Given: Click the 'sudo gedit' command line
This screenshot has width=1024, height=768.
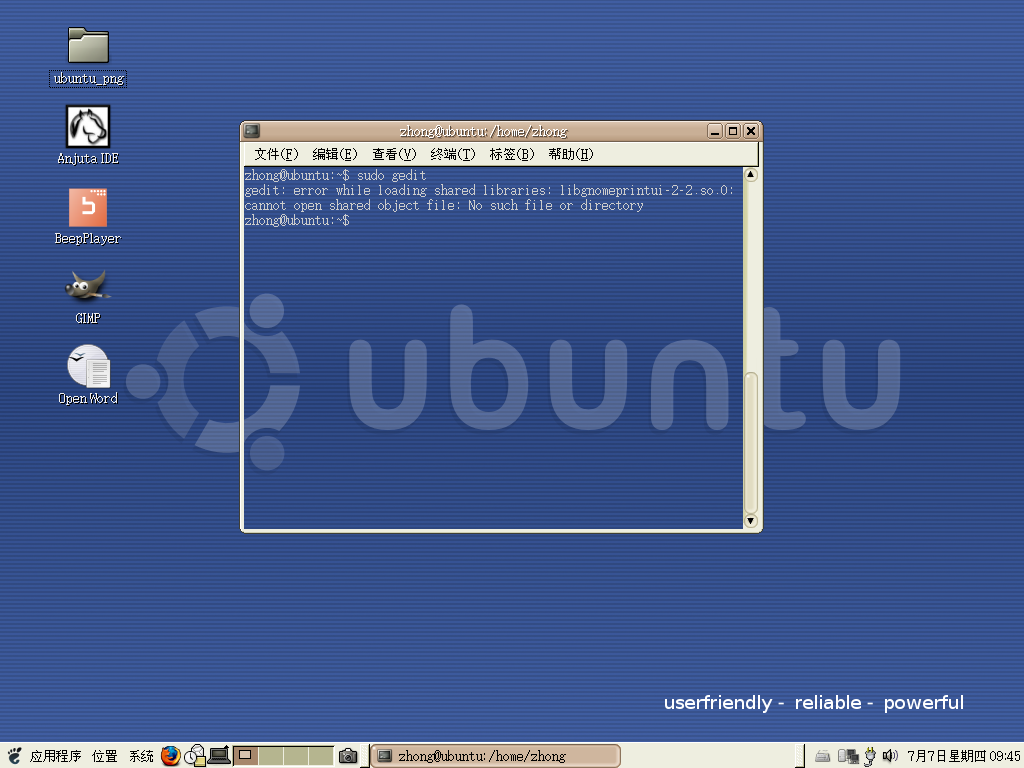Looking at the screenshot, I should [x=336, y=175].
